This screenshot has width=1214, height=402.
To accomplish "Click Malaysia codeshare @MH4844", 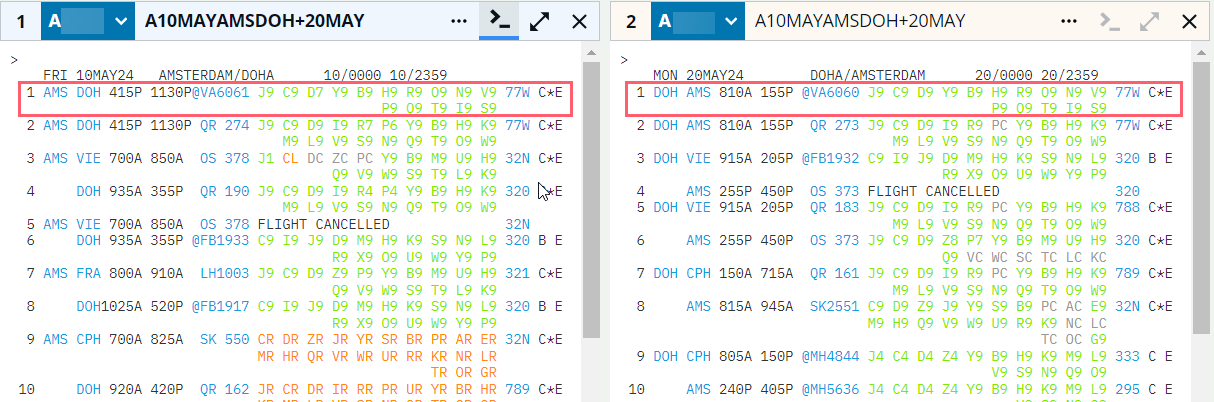I will 830,355.
